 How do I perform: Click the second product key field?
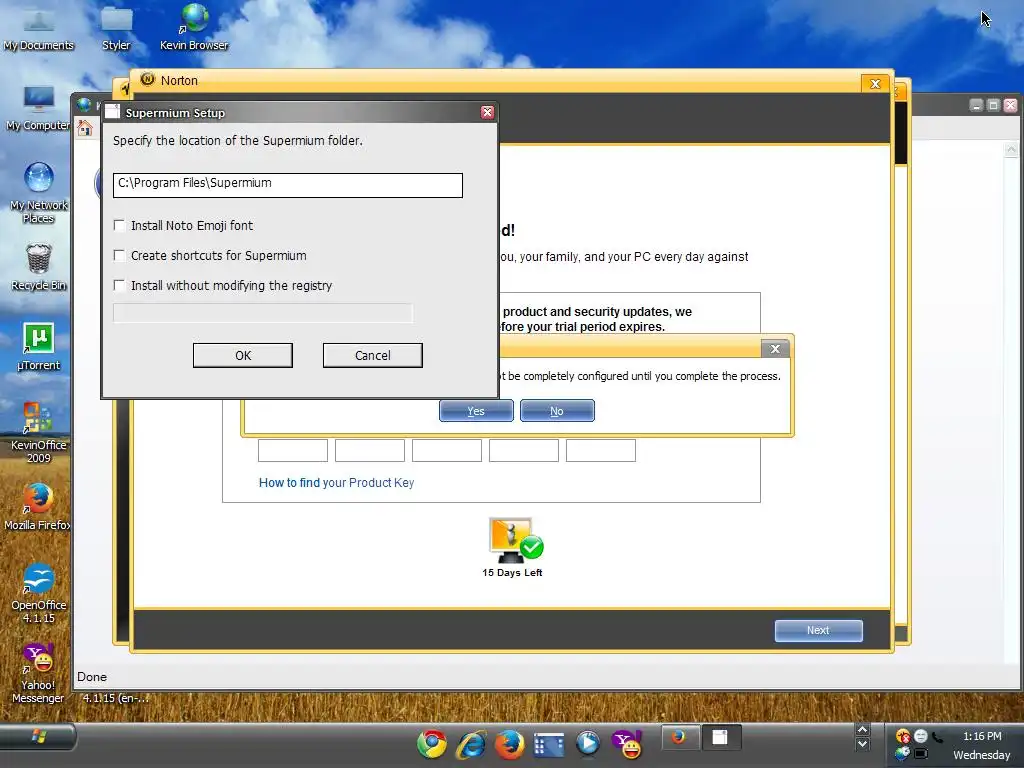coord(370,451)
